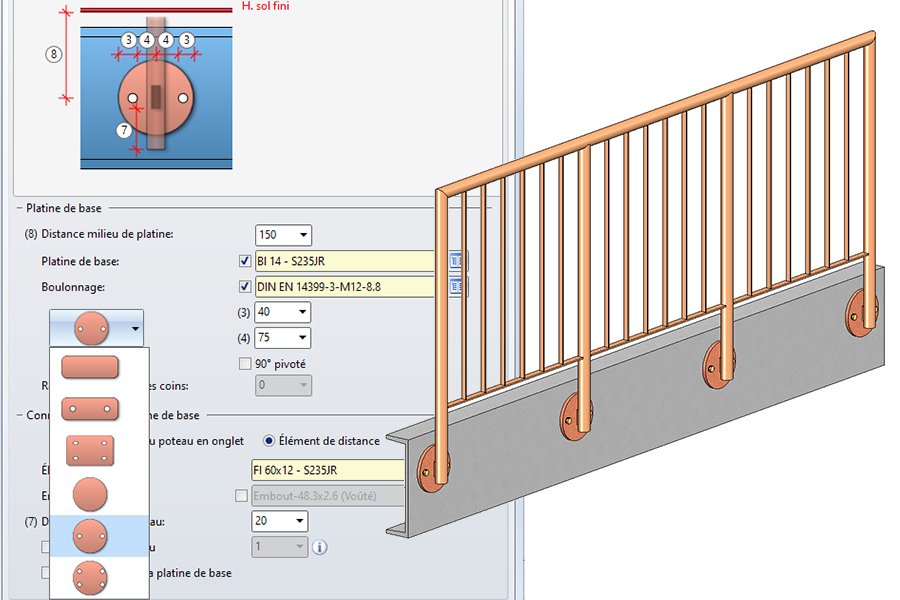Open the dimension (7) dropdown showing 20
This screenshot has width=900, height=600.
[x=299, y=521]
